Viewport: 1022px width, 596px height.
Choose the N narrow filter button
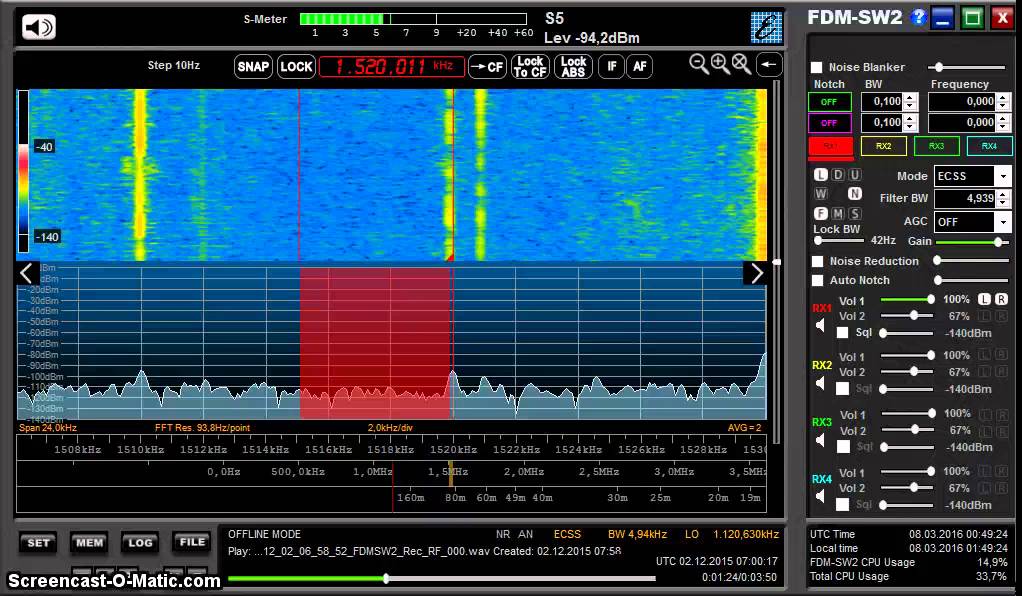click(854, 194)
